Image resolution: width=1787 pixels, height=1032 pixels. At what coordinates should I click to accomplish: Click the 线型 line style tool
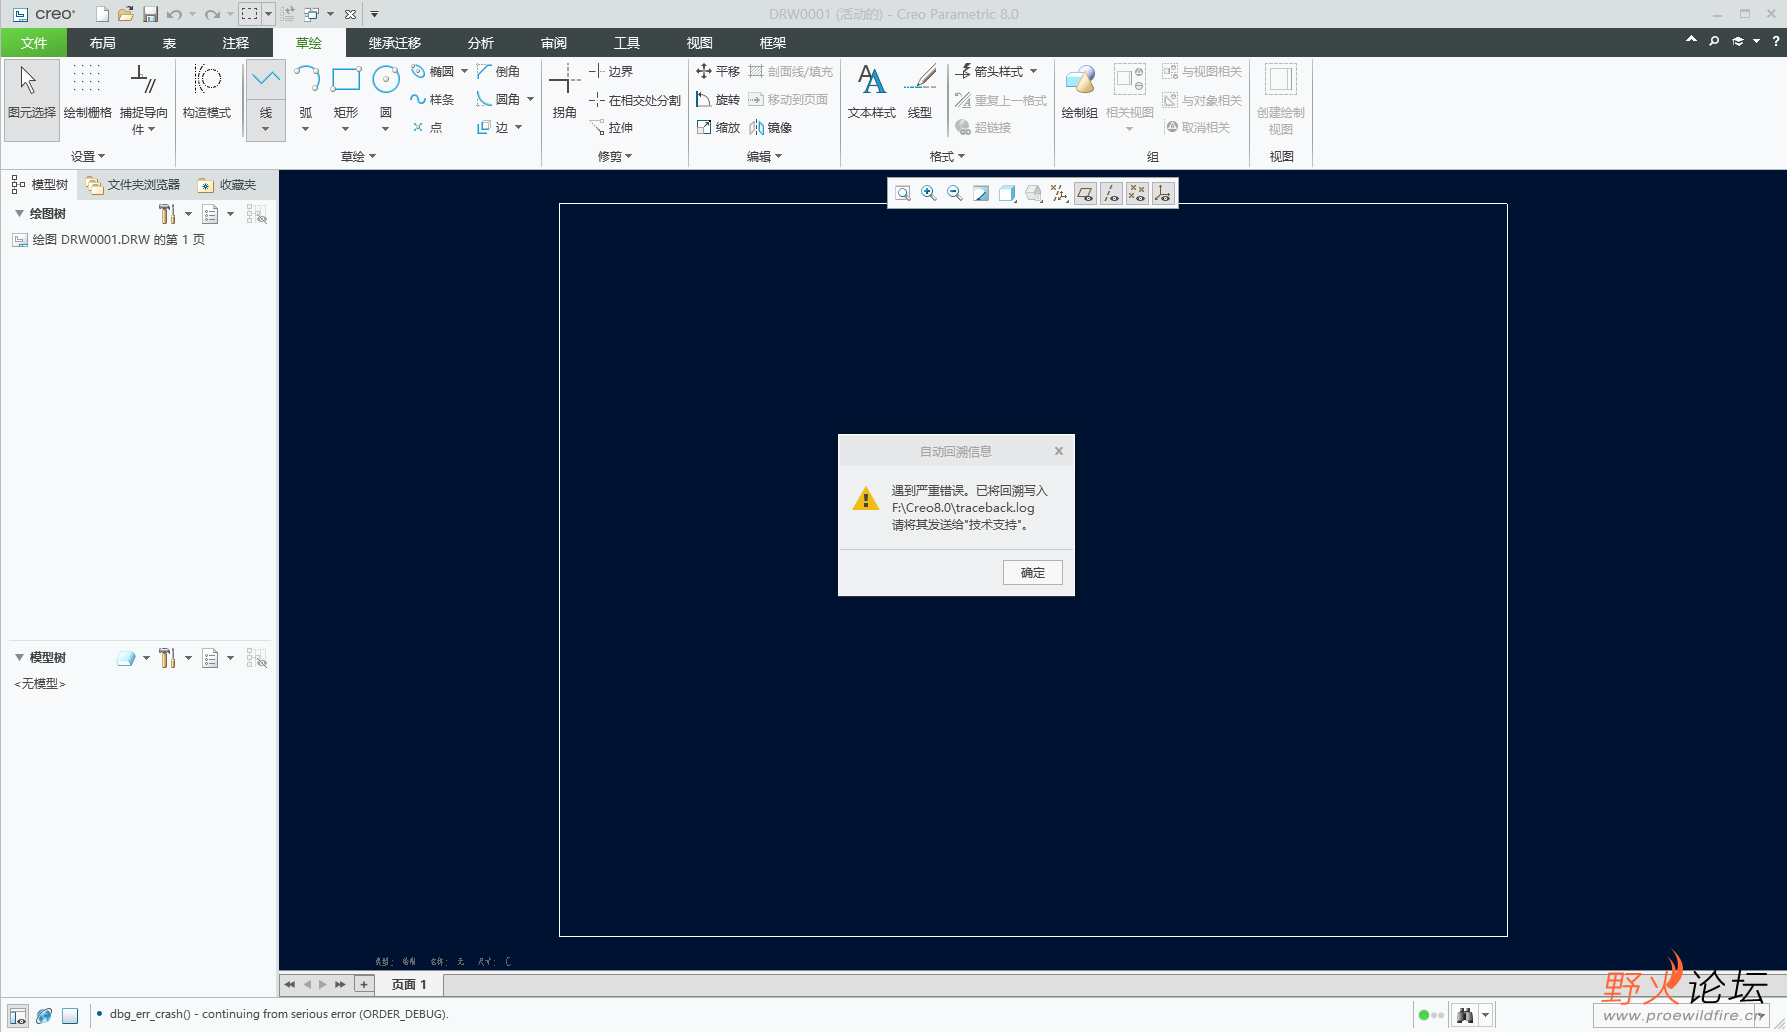coord(920,93)
